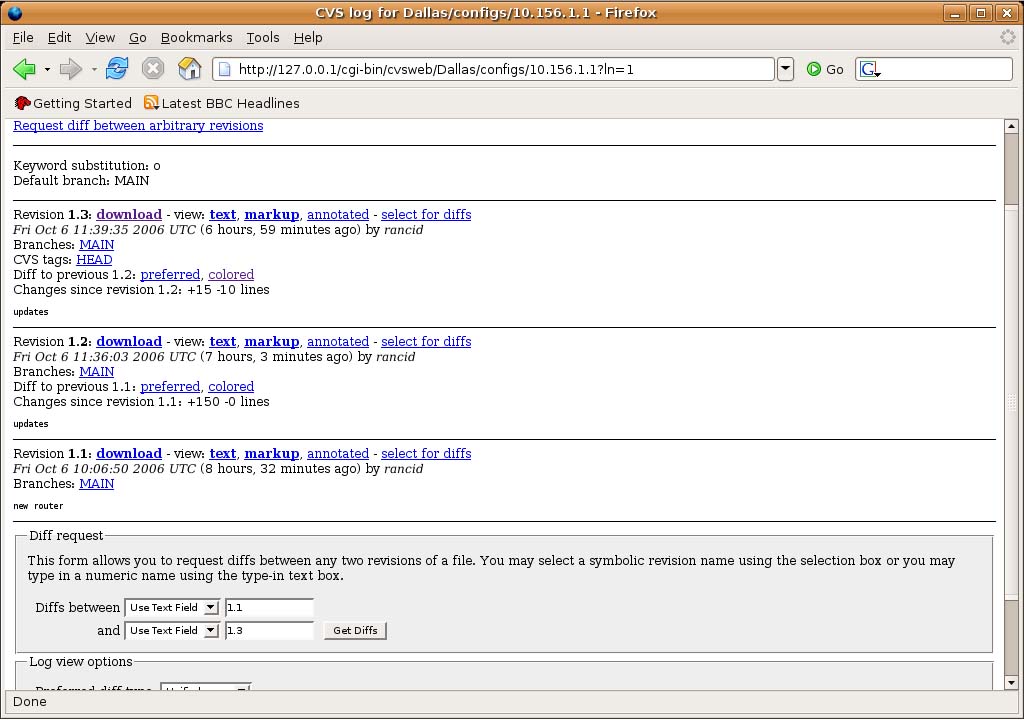Reload the page with the Refresh icon
The width and height of the screenshot is (1024, 720).
tap(117, 69)
